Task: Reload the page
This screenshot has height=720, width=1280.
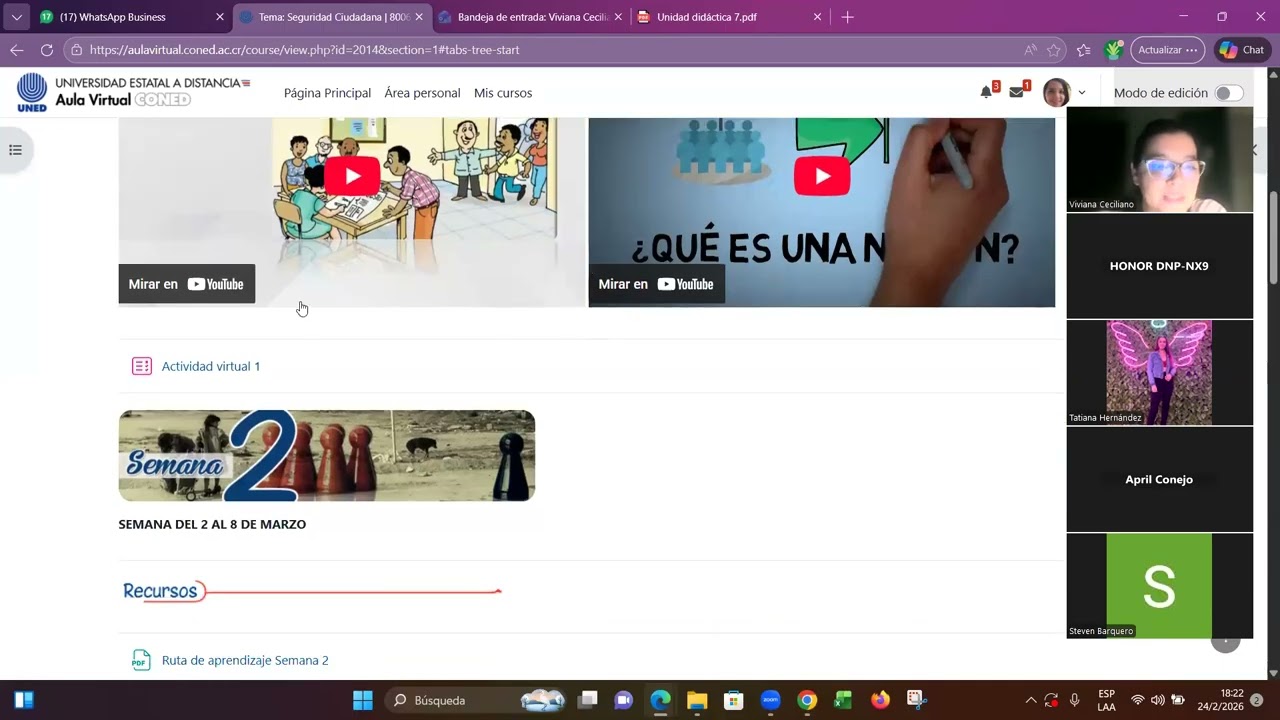Action: tap(46, 50)
